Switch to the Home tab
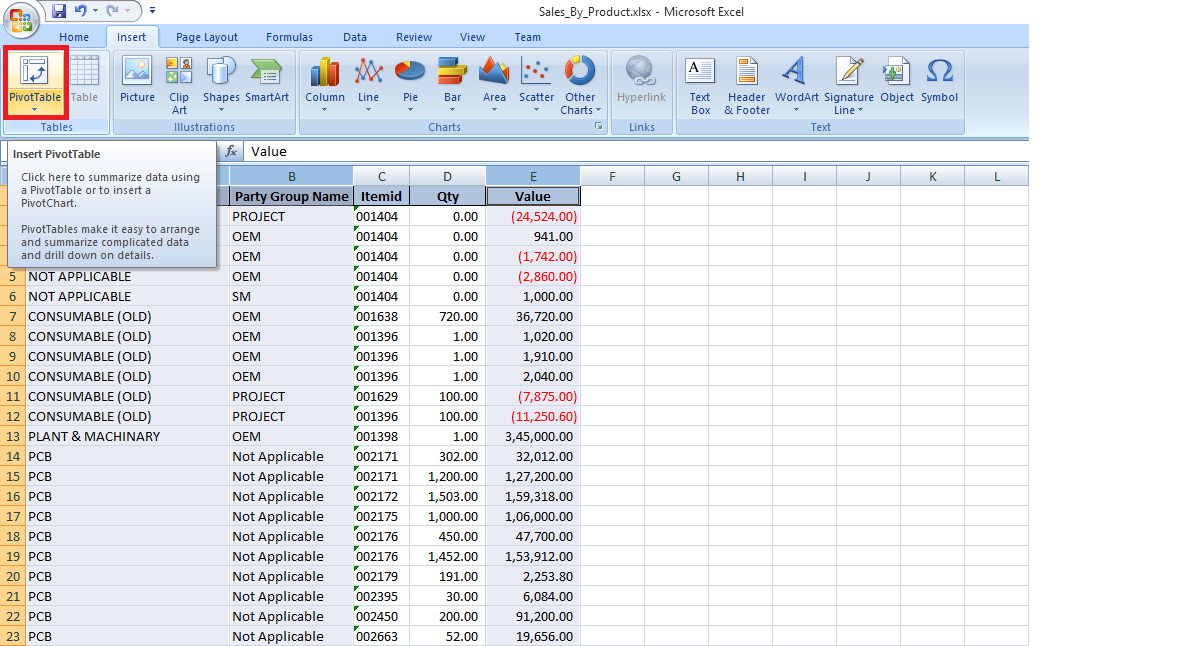 pyautogui.click(x=74, y=37)
